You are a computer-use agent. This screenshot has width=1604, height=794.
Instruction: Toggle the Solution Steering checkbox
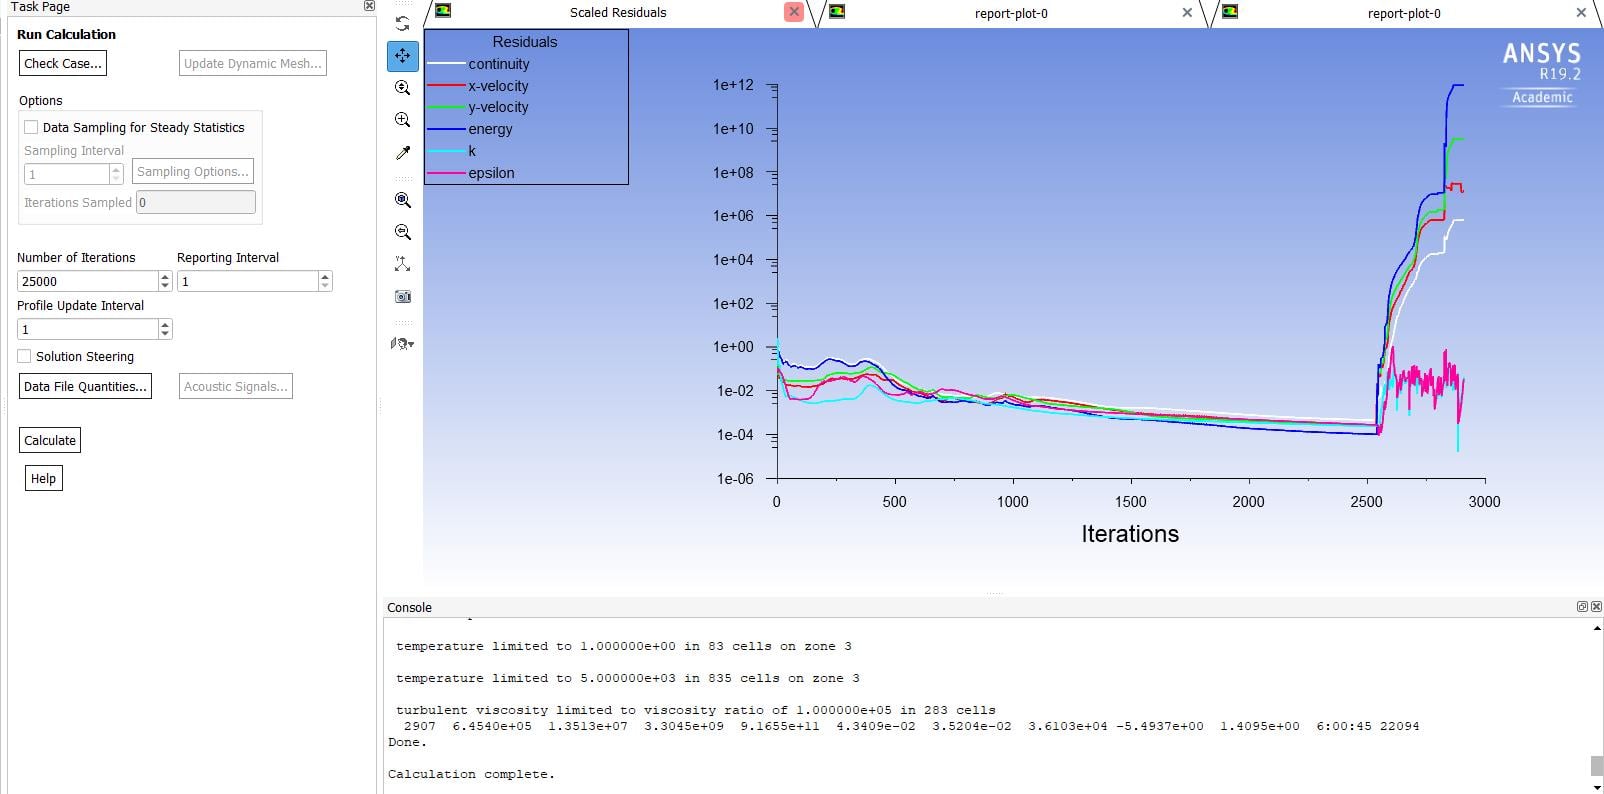pos(25,356)
